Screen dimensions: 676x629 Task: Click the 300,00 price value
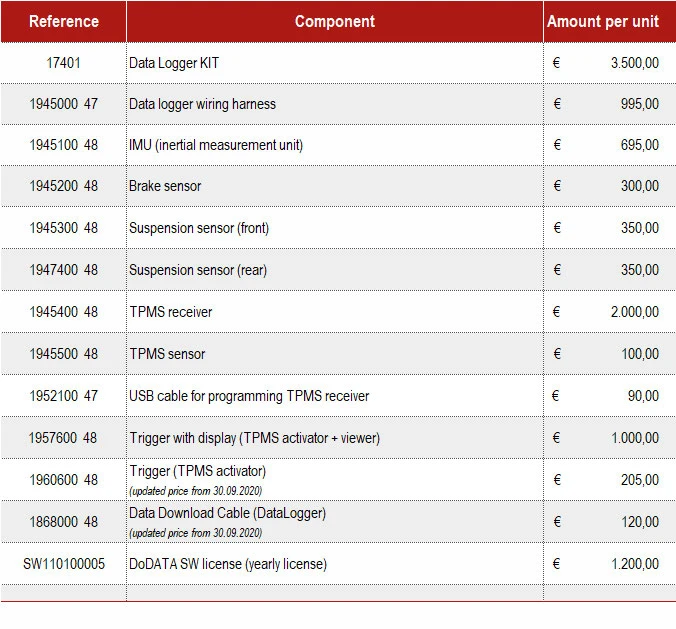click(x=640, y=186)
